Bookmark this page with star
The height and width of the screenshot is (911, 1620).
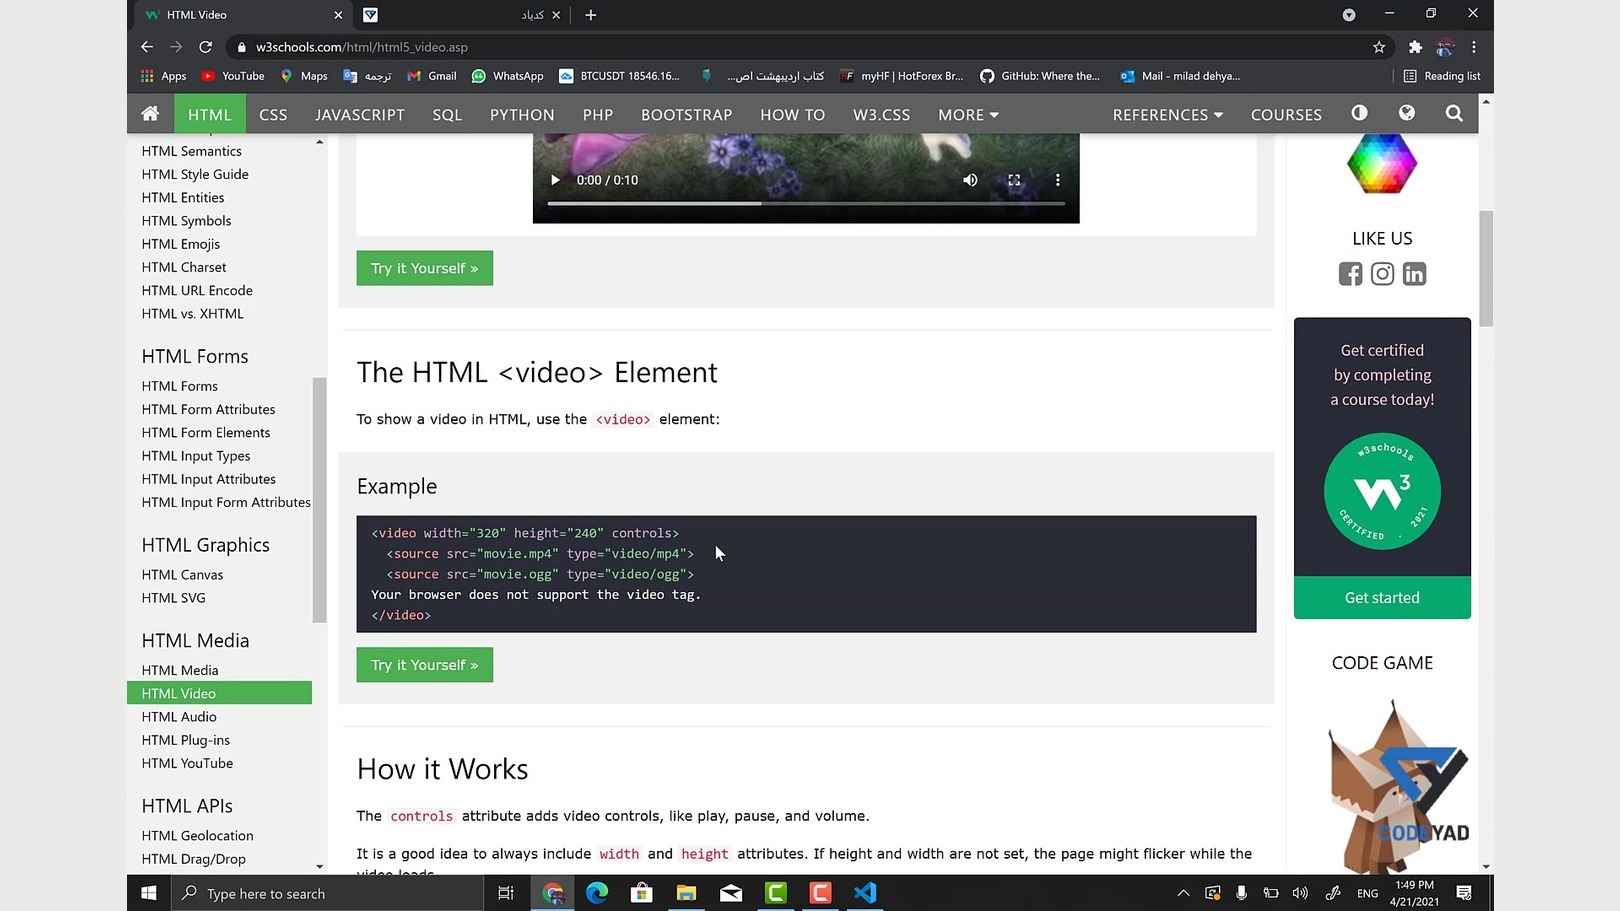[1379, 47]
